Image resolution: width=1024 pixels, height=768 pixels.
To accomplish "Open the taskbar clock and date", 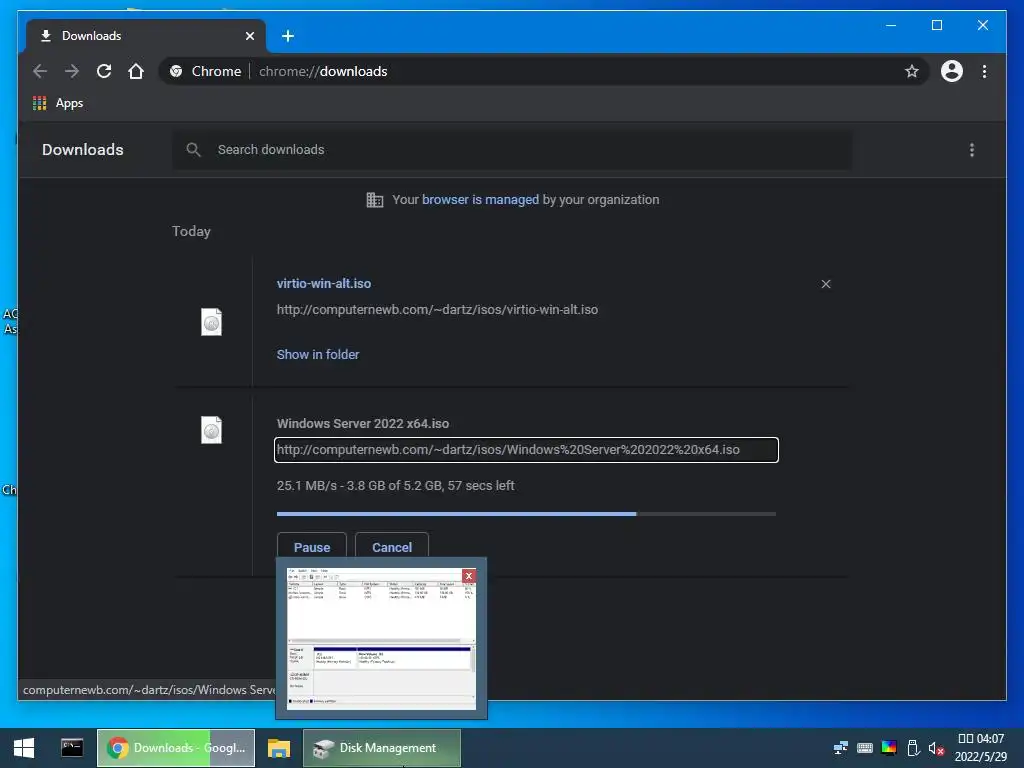I will coord(980,748).
